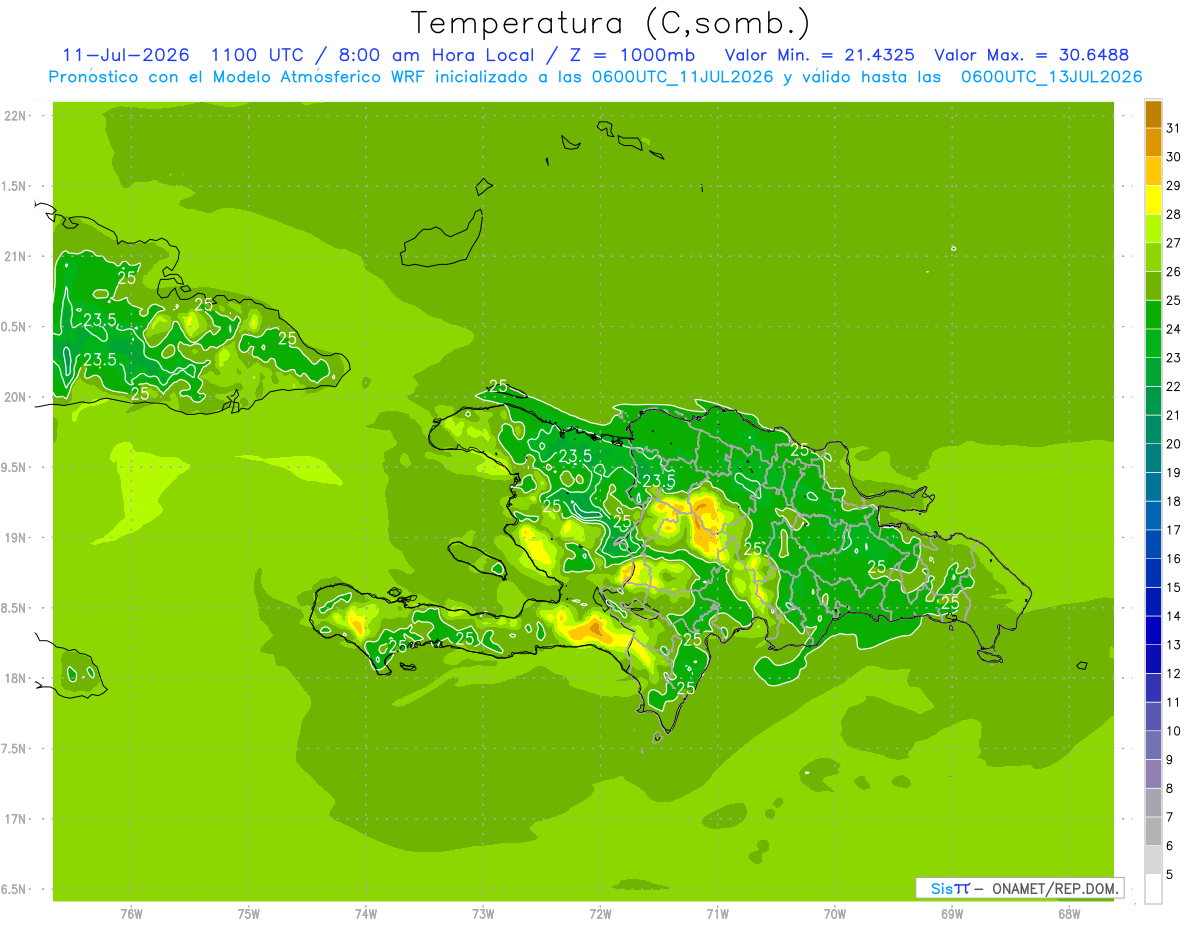This screenshot has width=1200, height=927.
Task: Click the yellow legend swatch between 28 and 29
Action: point(1153,200)
